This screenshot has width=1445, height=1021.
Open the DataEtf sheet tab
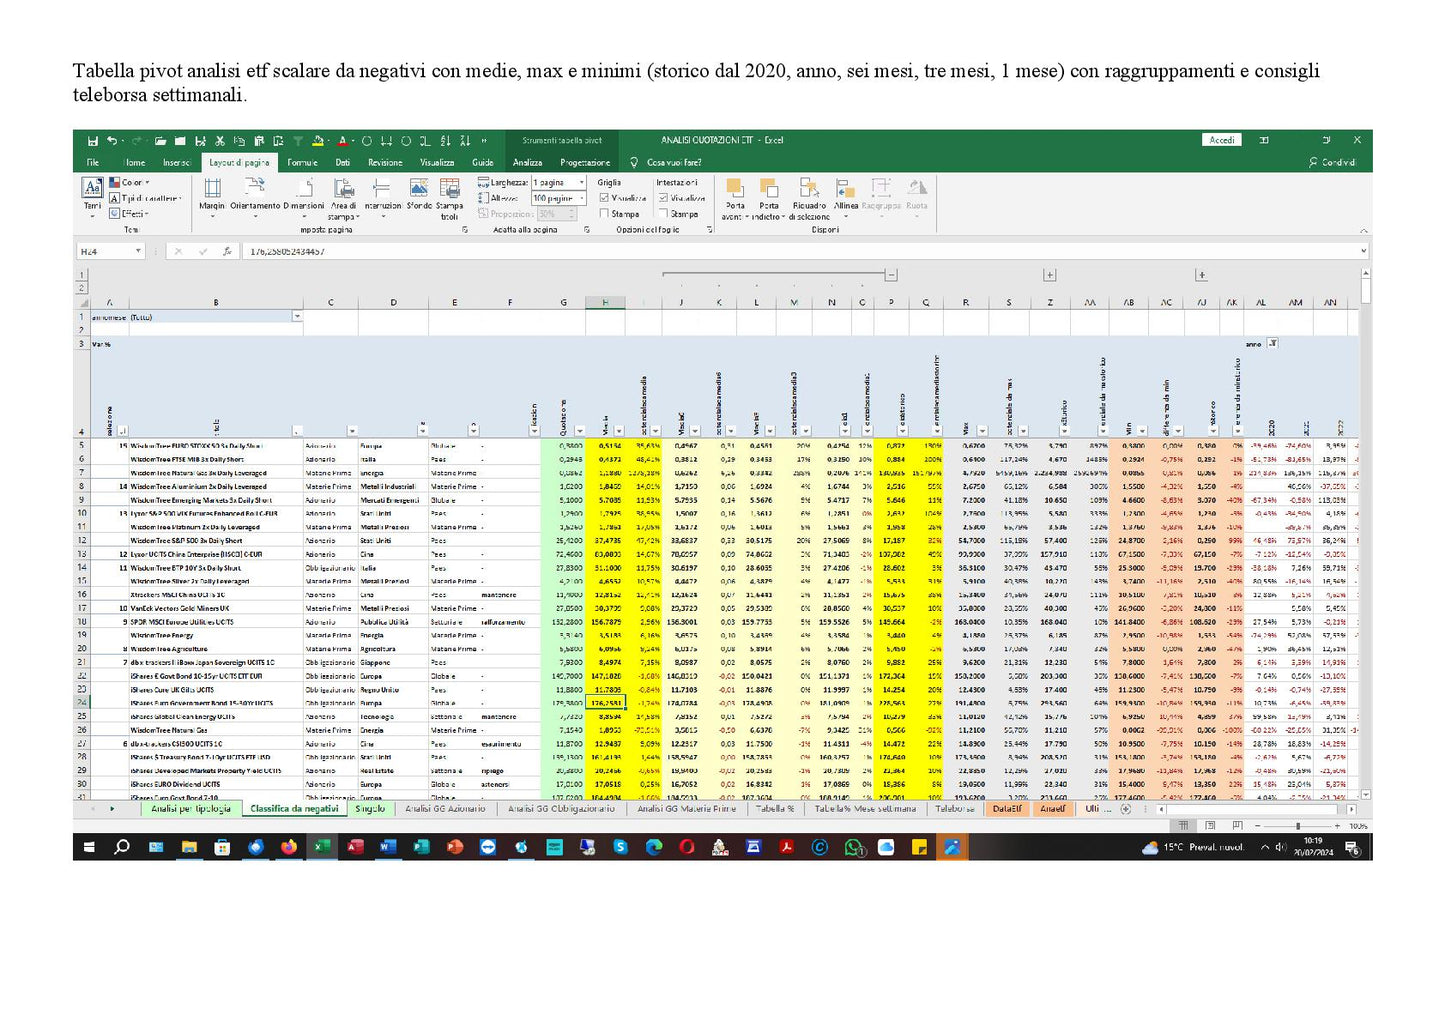point(1007,809)
